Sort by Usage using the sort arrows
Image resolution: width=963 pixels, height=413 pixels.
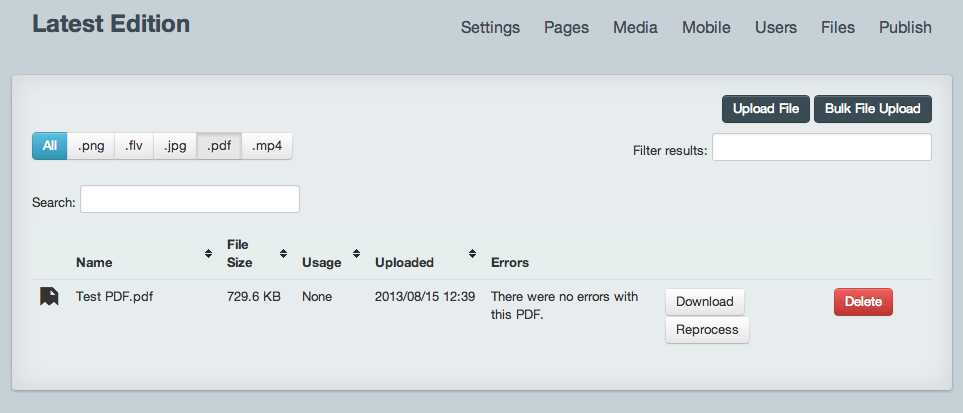(x=356, y=253)
